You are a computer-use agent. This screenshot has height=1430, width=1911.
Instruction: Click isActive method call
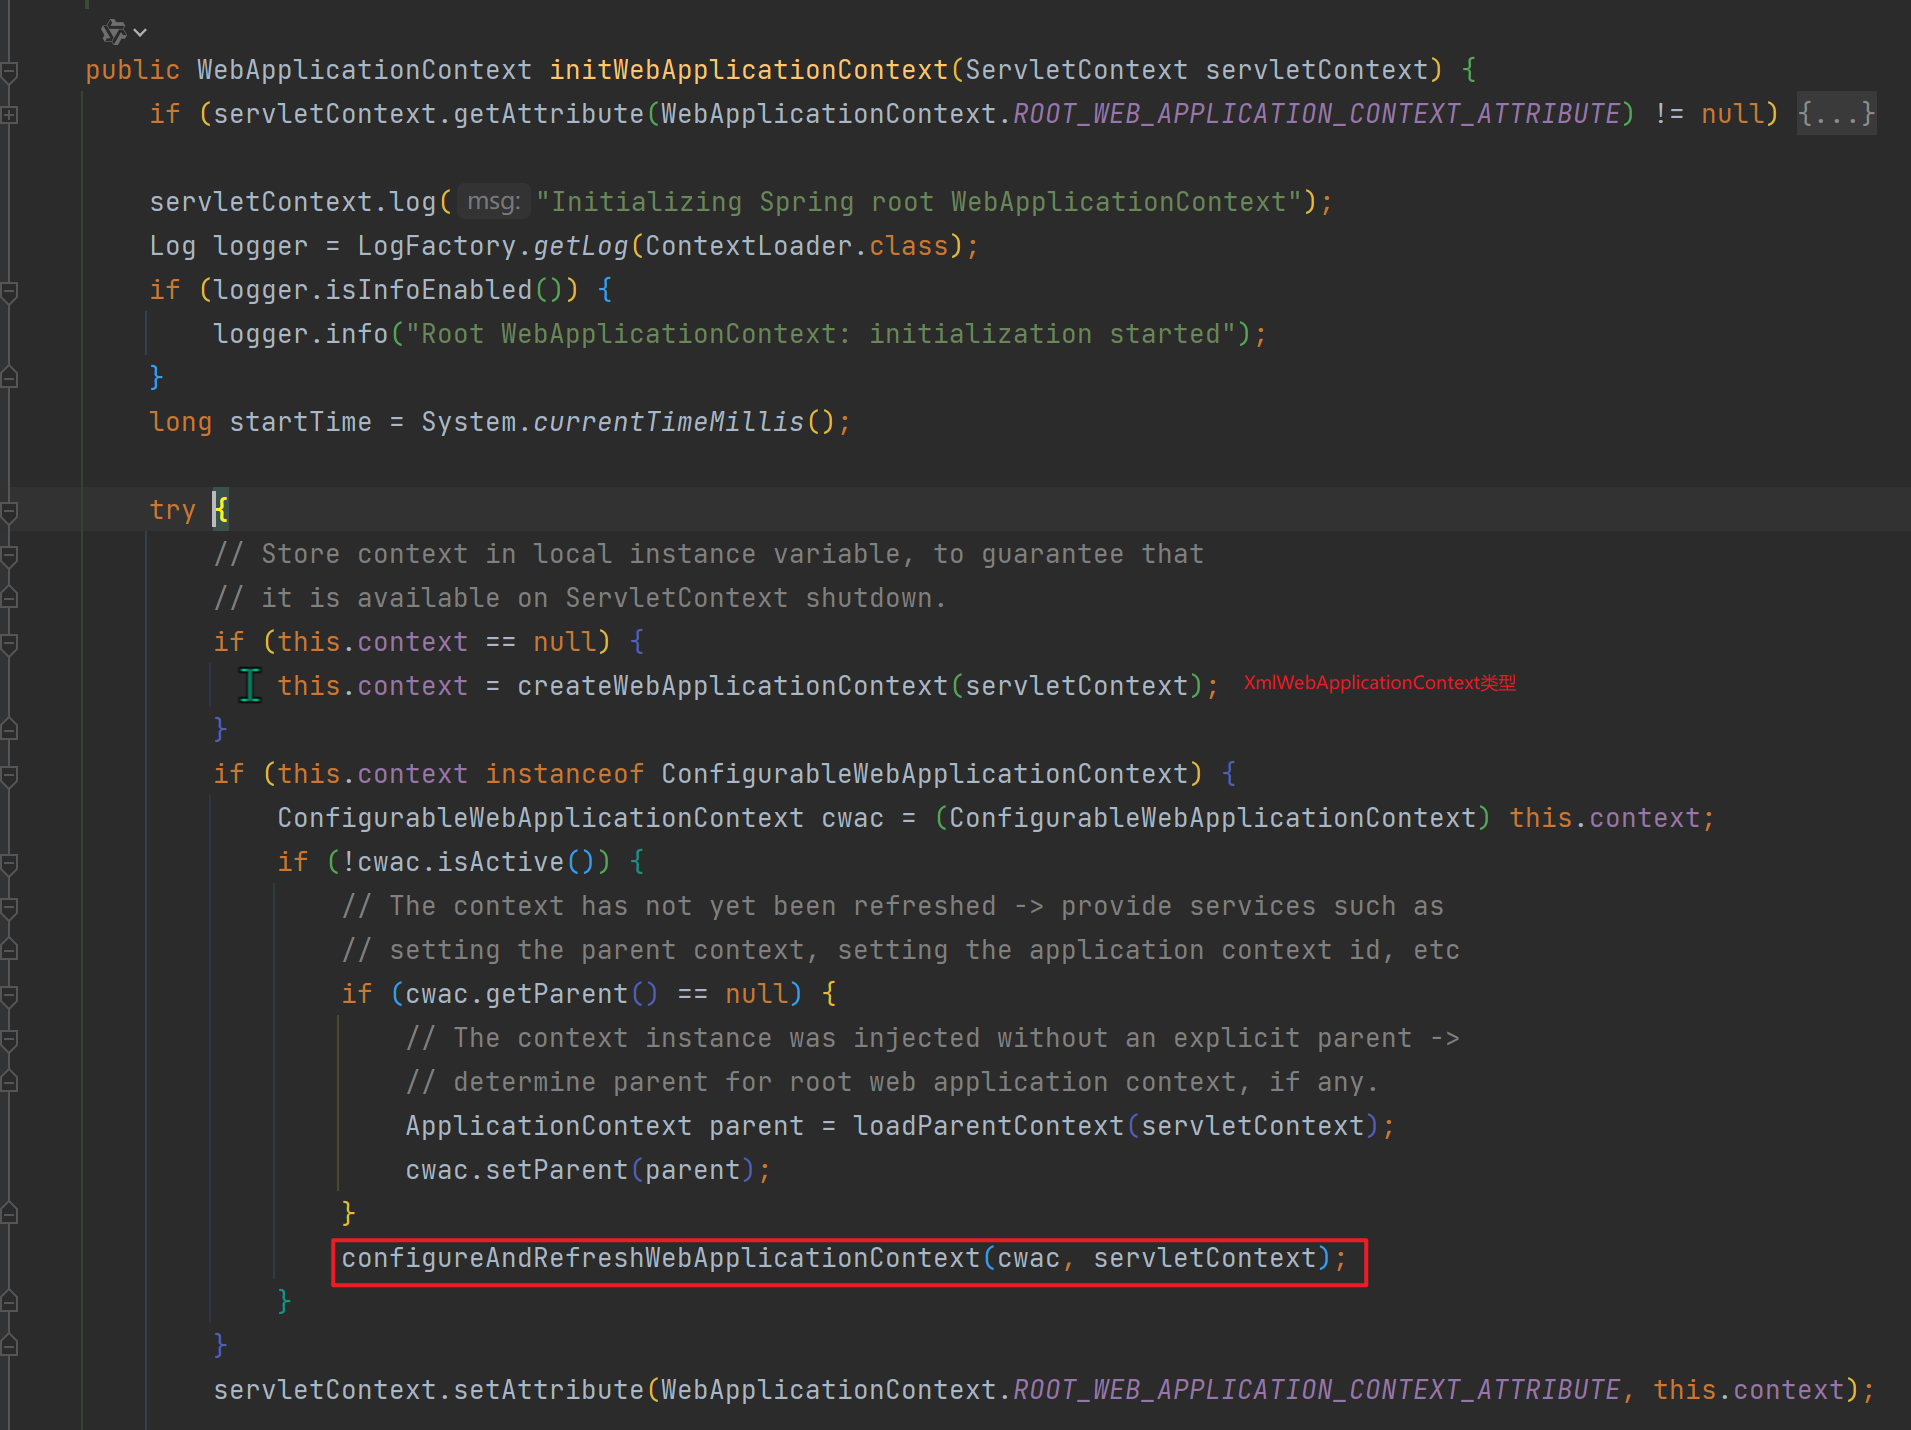coord(501,862)
